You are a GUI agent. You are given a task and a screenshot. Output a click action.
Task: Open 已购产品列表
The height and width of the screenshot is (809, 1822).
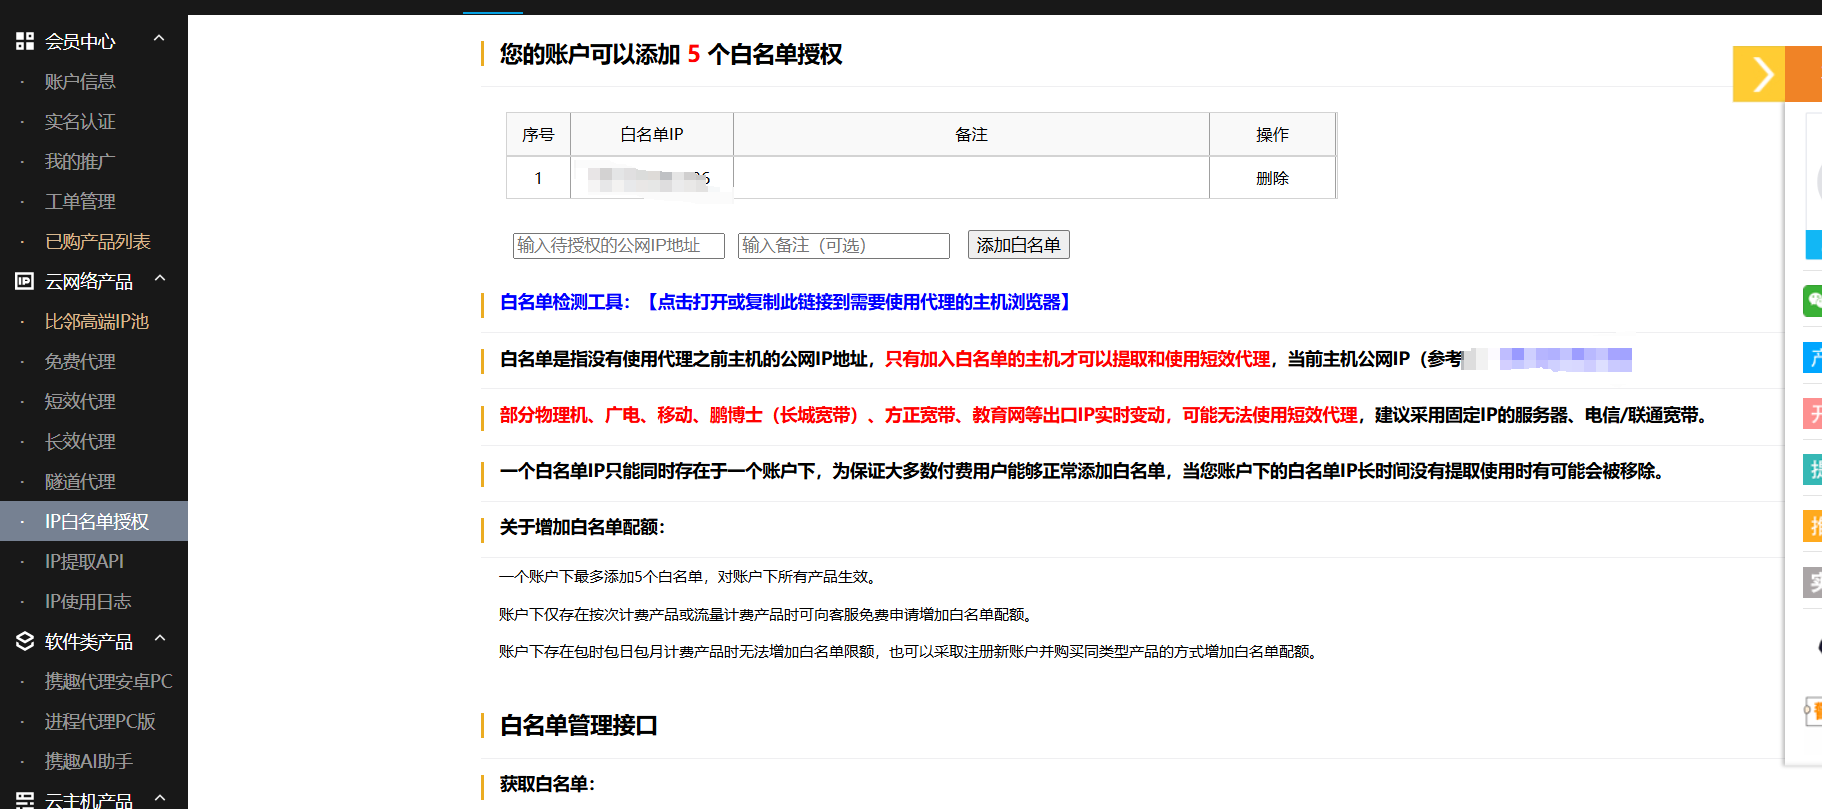97,241
